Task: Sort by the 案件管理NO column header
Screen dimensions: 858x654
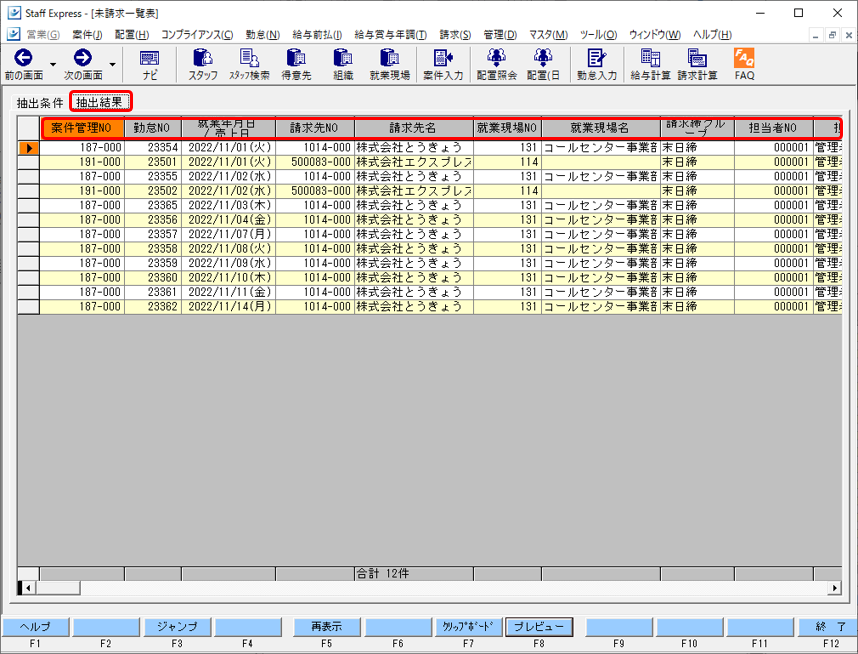Action: (83, 128)
